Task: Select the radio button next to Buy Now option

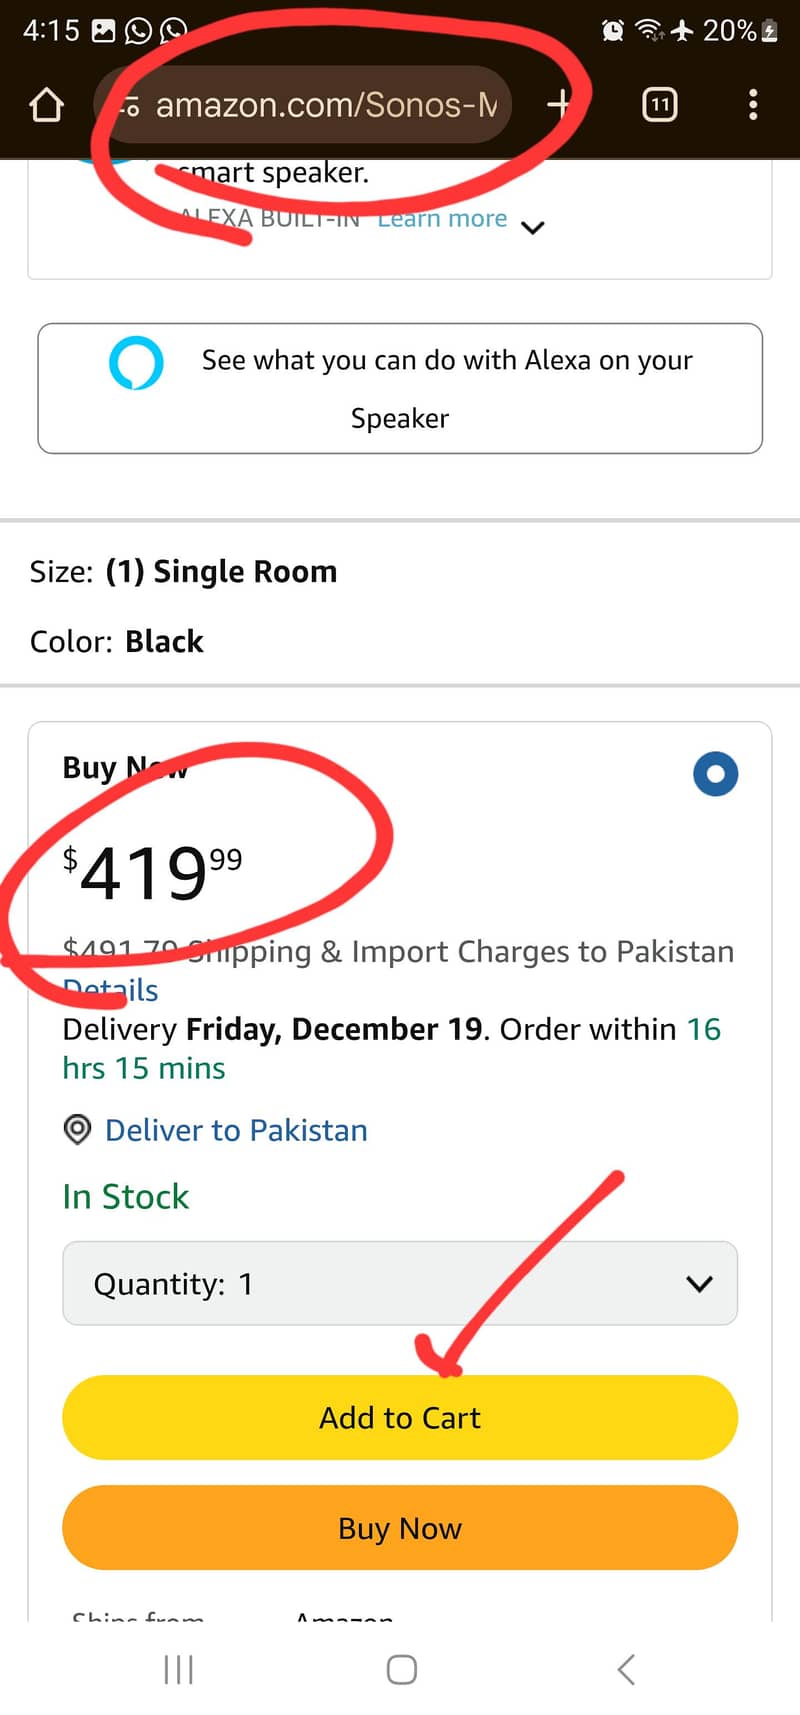Action: click(715, 773)
